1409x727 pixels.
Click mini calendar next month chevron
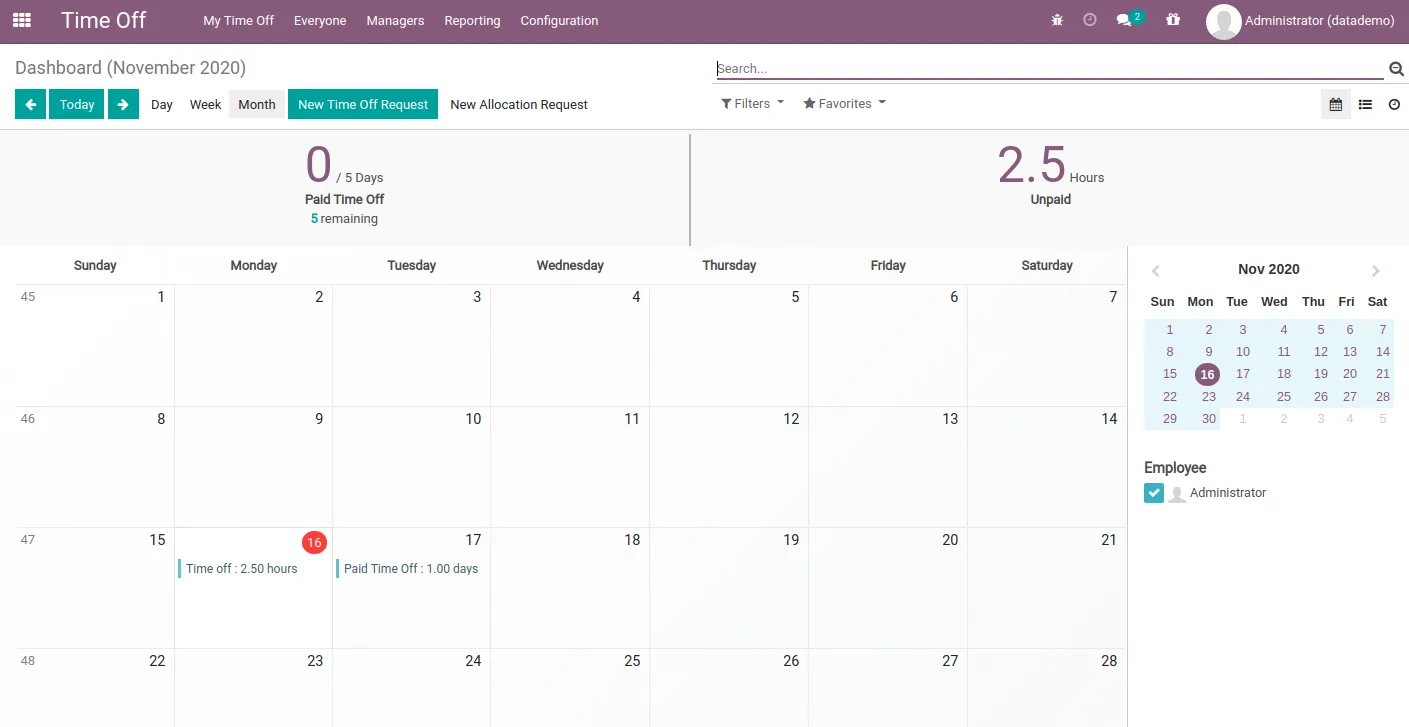pyautogui.click(x=1376, y=270)
